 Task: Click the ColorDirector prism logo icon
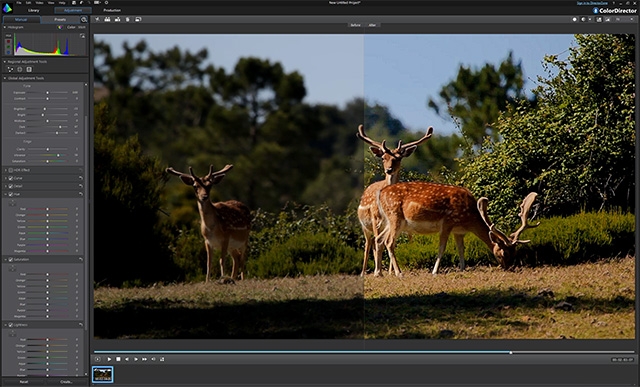(x=7, y=8)
